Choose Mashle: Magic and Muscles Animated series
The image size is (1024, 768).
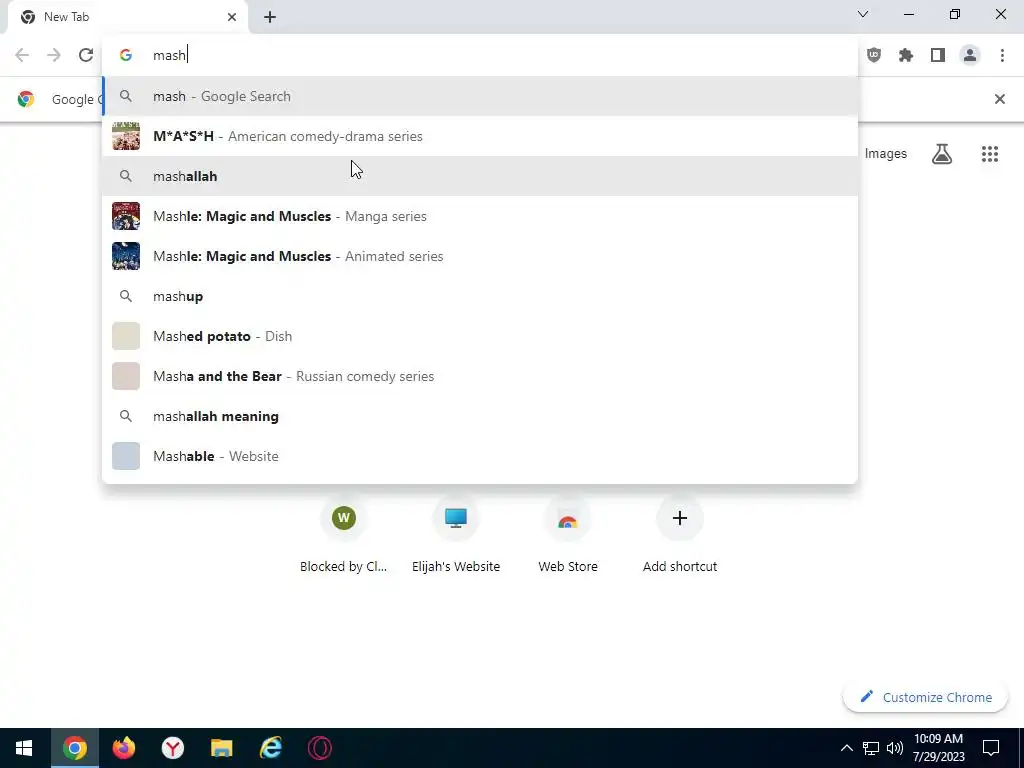click(480, 257)
